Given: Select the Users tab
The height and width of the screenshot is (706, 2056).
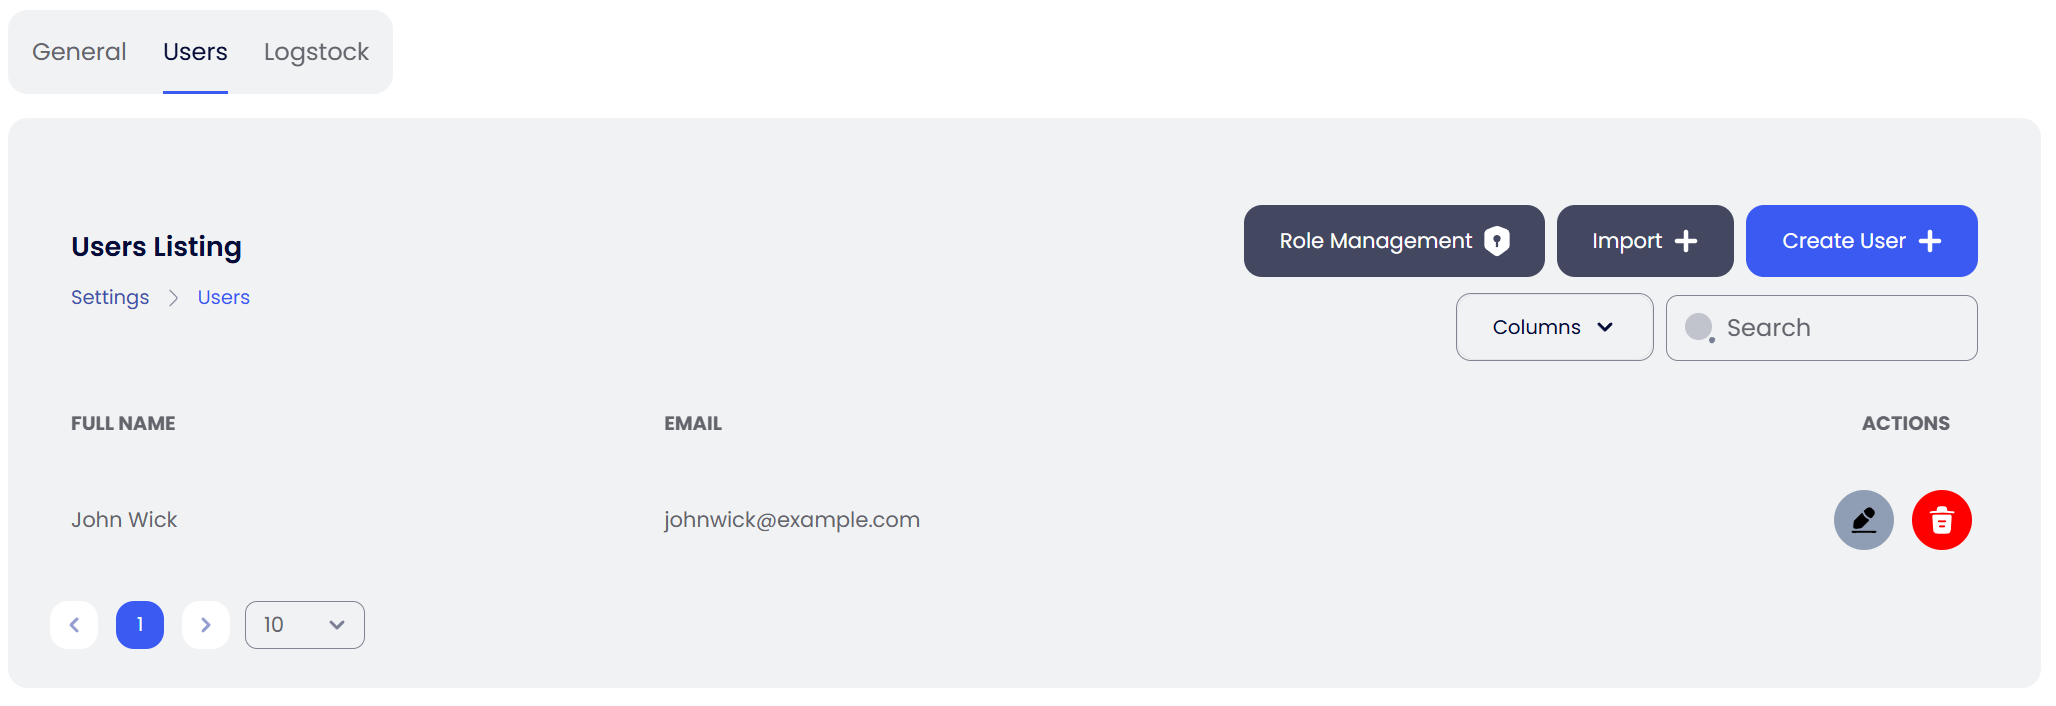Looking at the screenshot, I should pyautogui.click(x=195, y=52).
